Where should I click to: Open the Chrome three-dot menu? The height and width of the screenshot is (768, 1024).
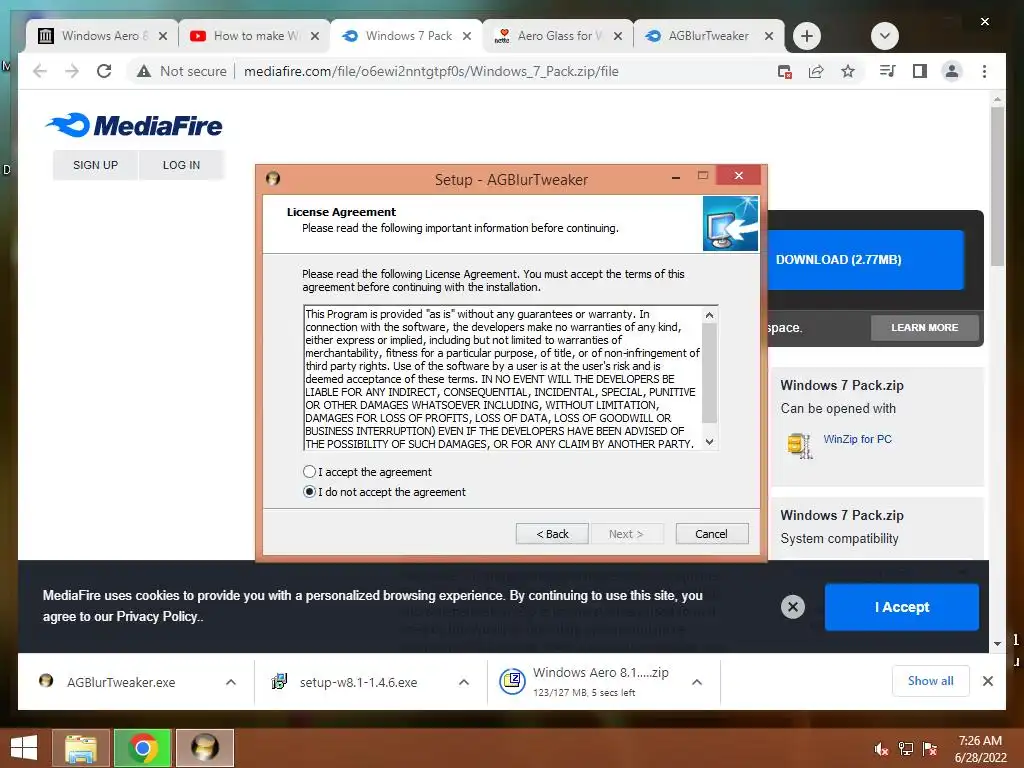pyautogui.click(x=984, y=71)
